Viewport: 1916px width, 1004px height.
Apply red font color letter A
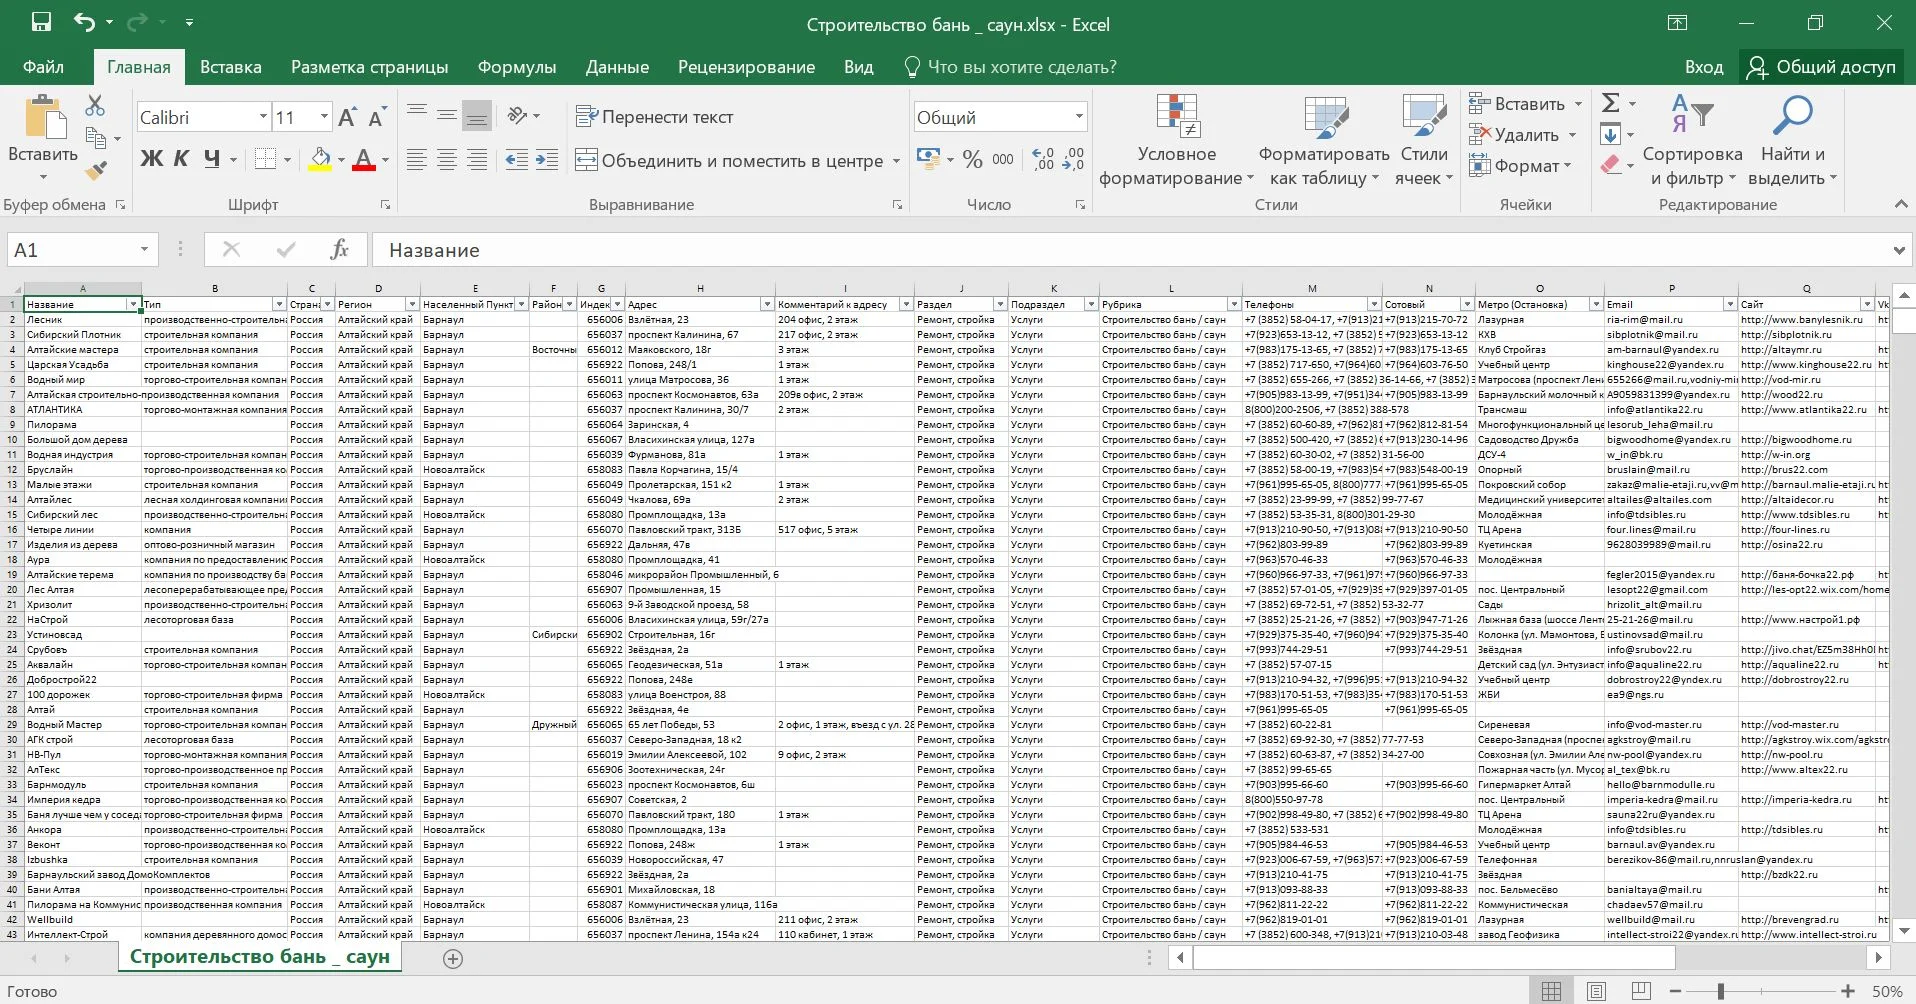coord(364,159)
